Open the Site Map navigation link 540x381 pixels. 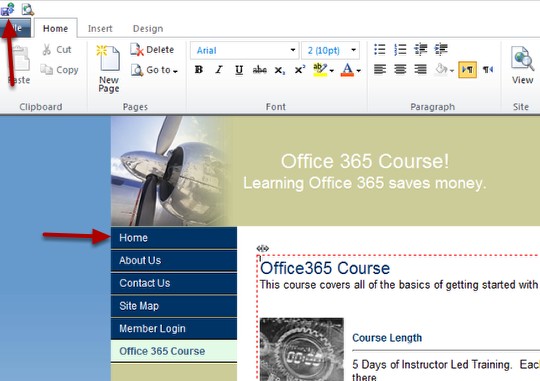coord(174,306)
